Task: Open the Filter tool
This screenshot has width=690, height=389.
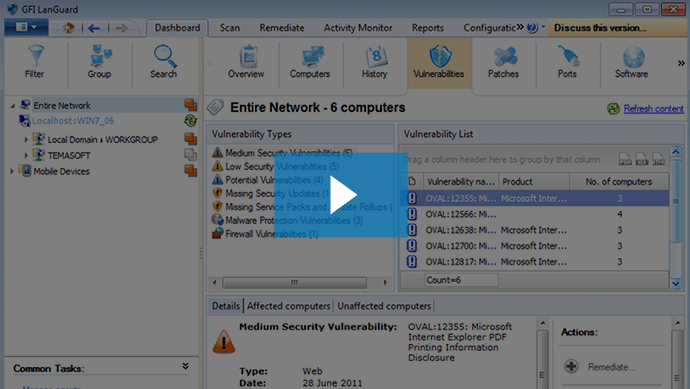Action: [x=35, y=62]
